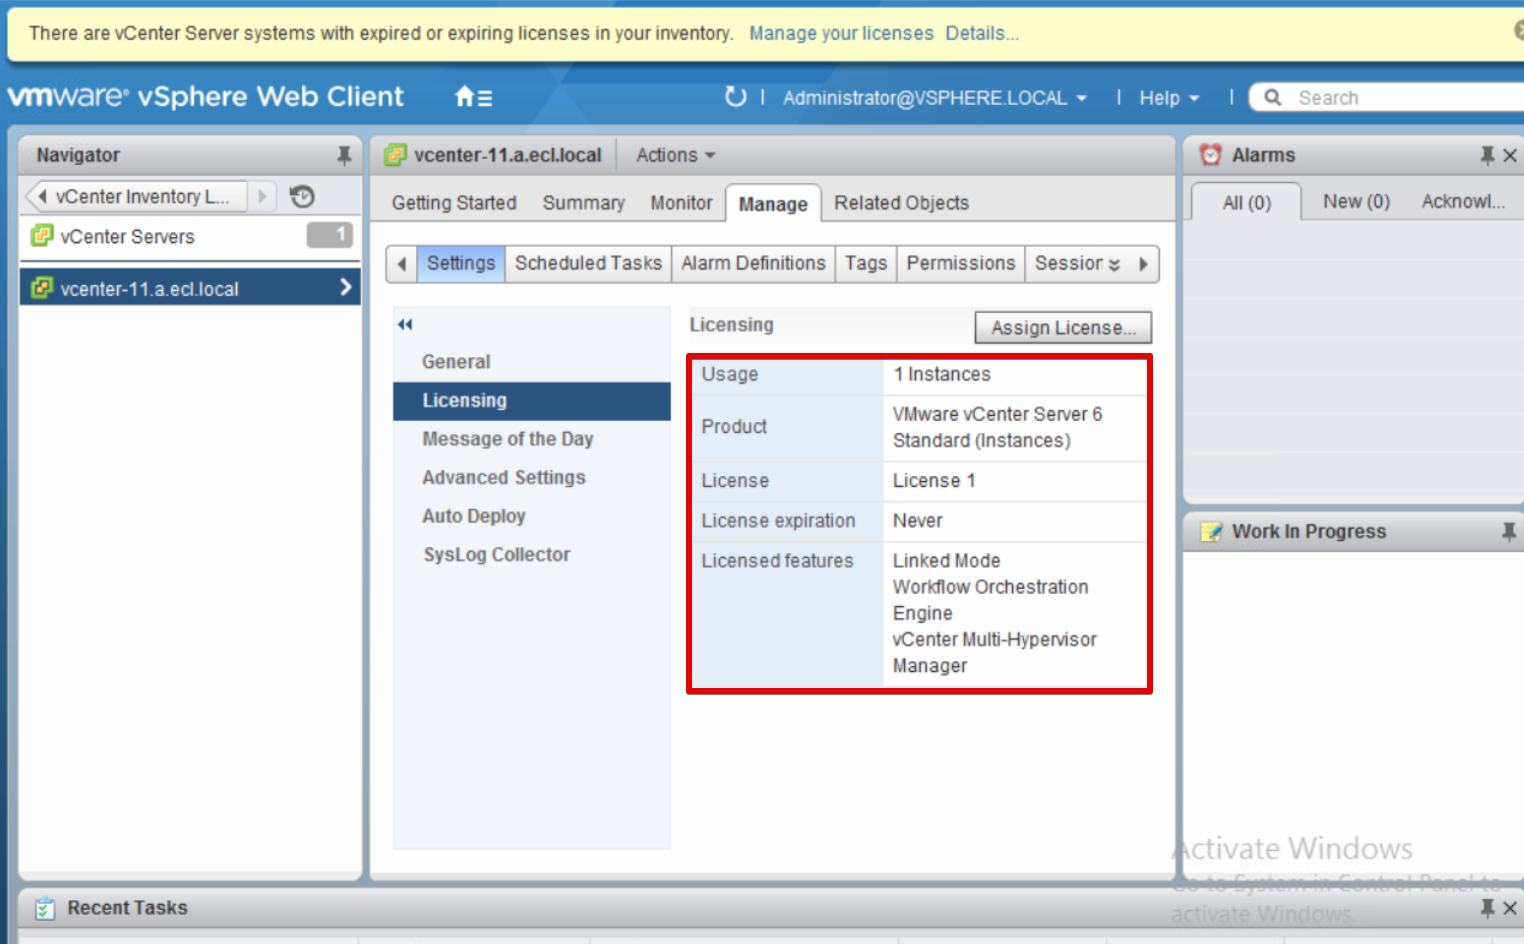Screen dimensions: 1524x944
Task: Click the search magnifier icon
Action: pyautogui.click(x=1273, y=97)
